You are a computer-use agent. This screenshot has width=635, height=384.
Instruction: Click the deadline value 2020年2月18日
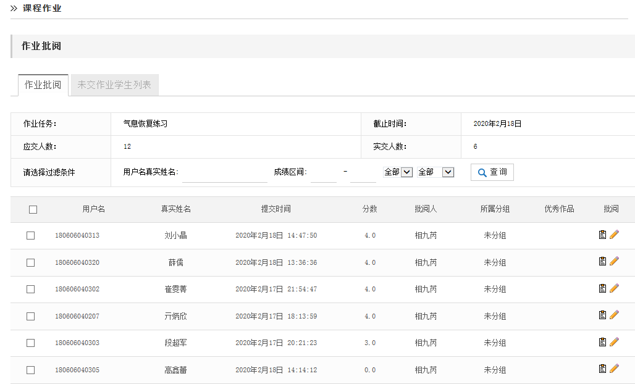[497, 124]
